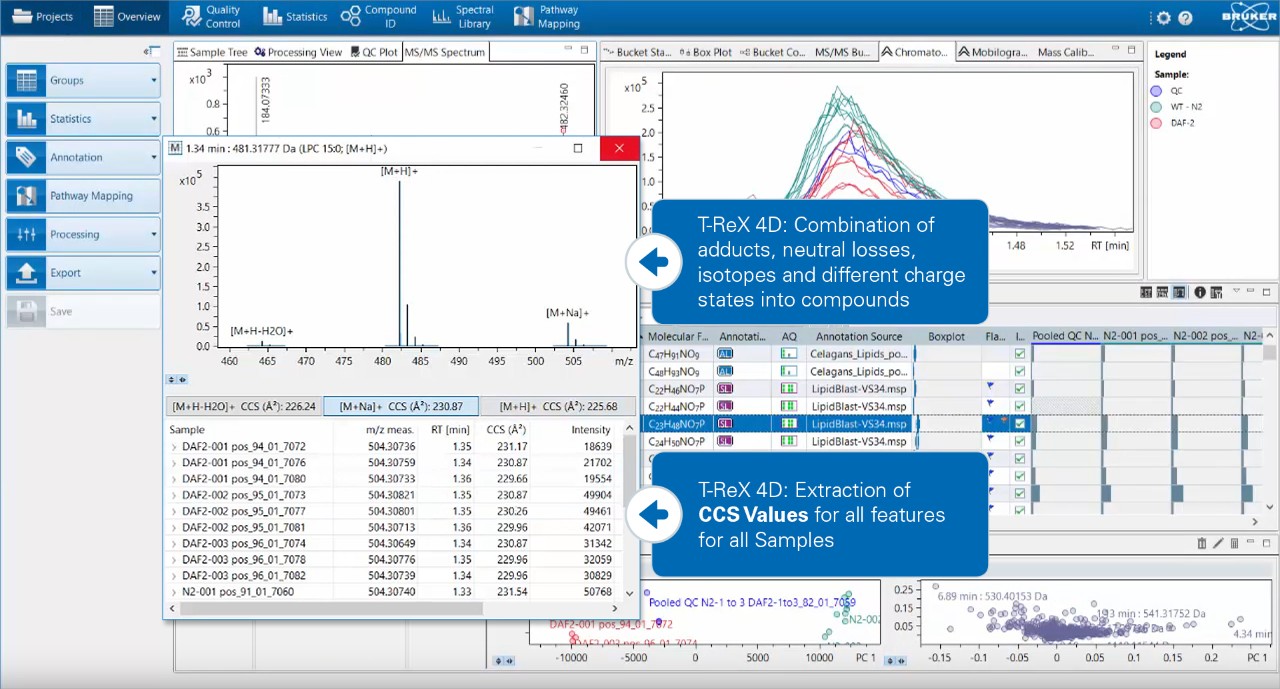
Task: Click the info icon above the bucket table
Action: click(x=1199, y=293)
